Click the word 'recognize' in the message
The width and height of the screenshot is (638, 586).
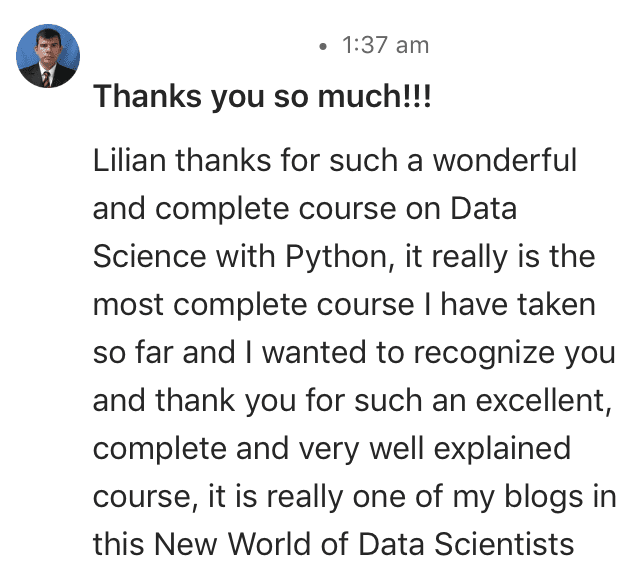[x=484, y=353]
